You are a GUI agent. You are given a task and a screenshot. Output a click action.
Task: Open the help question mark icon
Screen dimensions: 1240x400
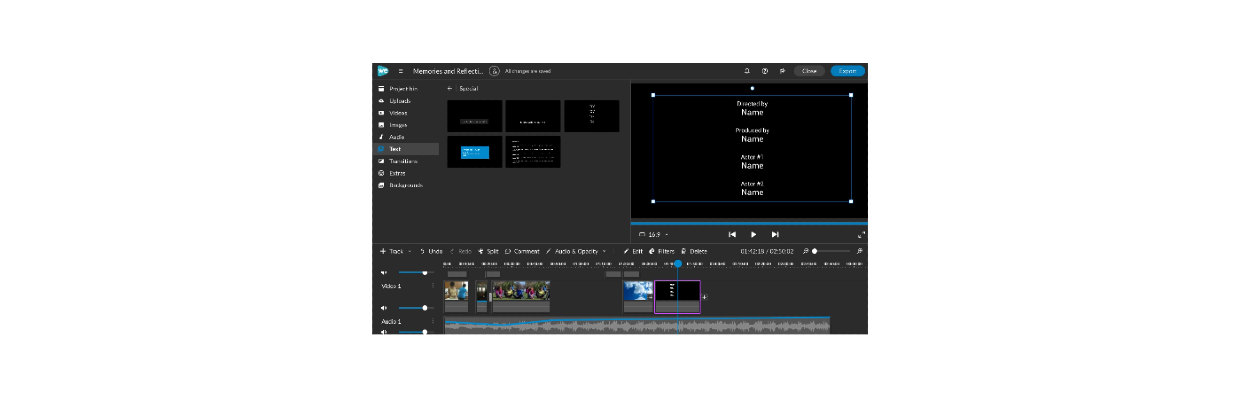point(765,71)
